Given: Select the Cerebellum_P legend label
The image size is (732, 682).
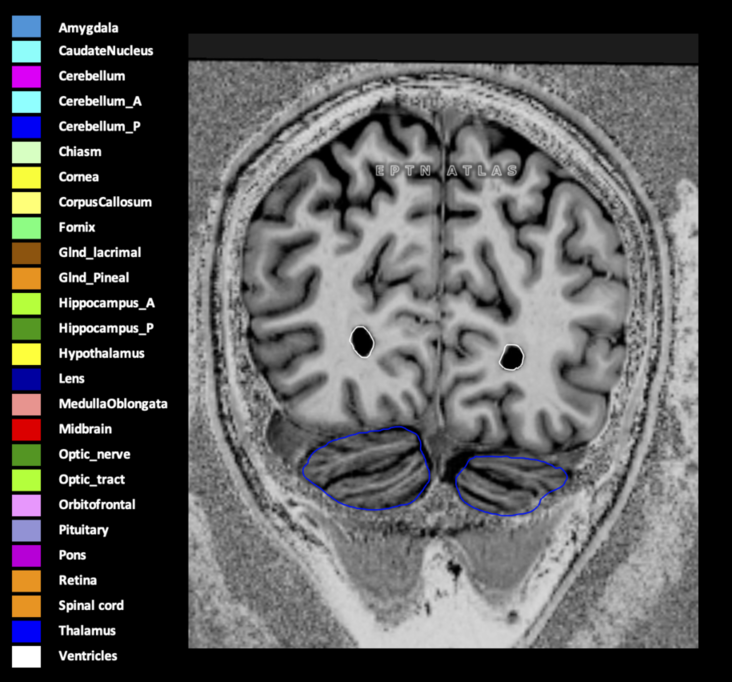Looking at the screenshot, I should click(99, 127).
